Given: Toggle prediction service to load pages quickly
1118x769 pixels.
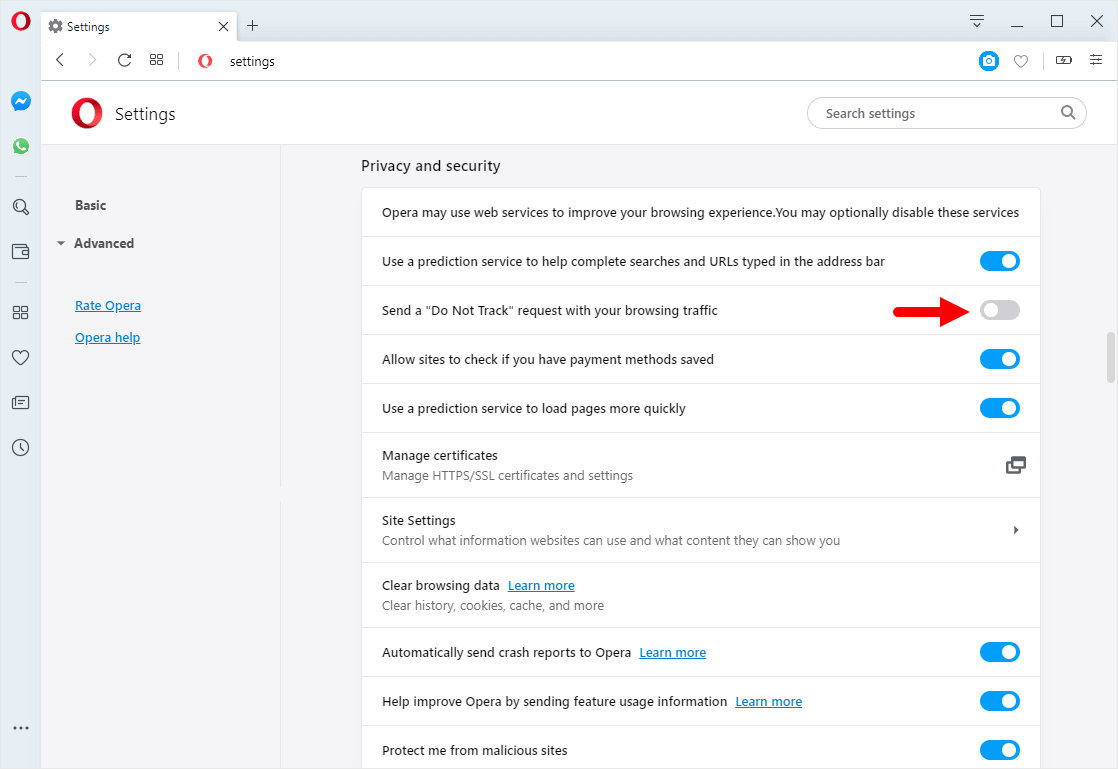Looking at the screenshot, I should point(1000,408).
